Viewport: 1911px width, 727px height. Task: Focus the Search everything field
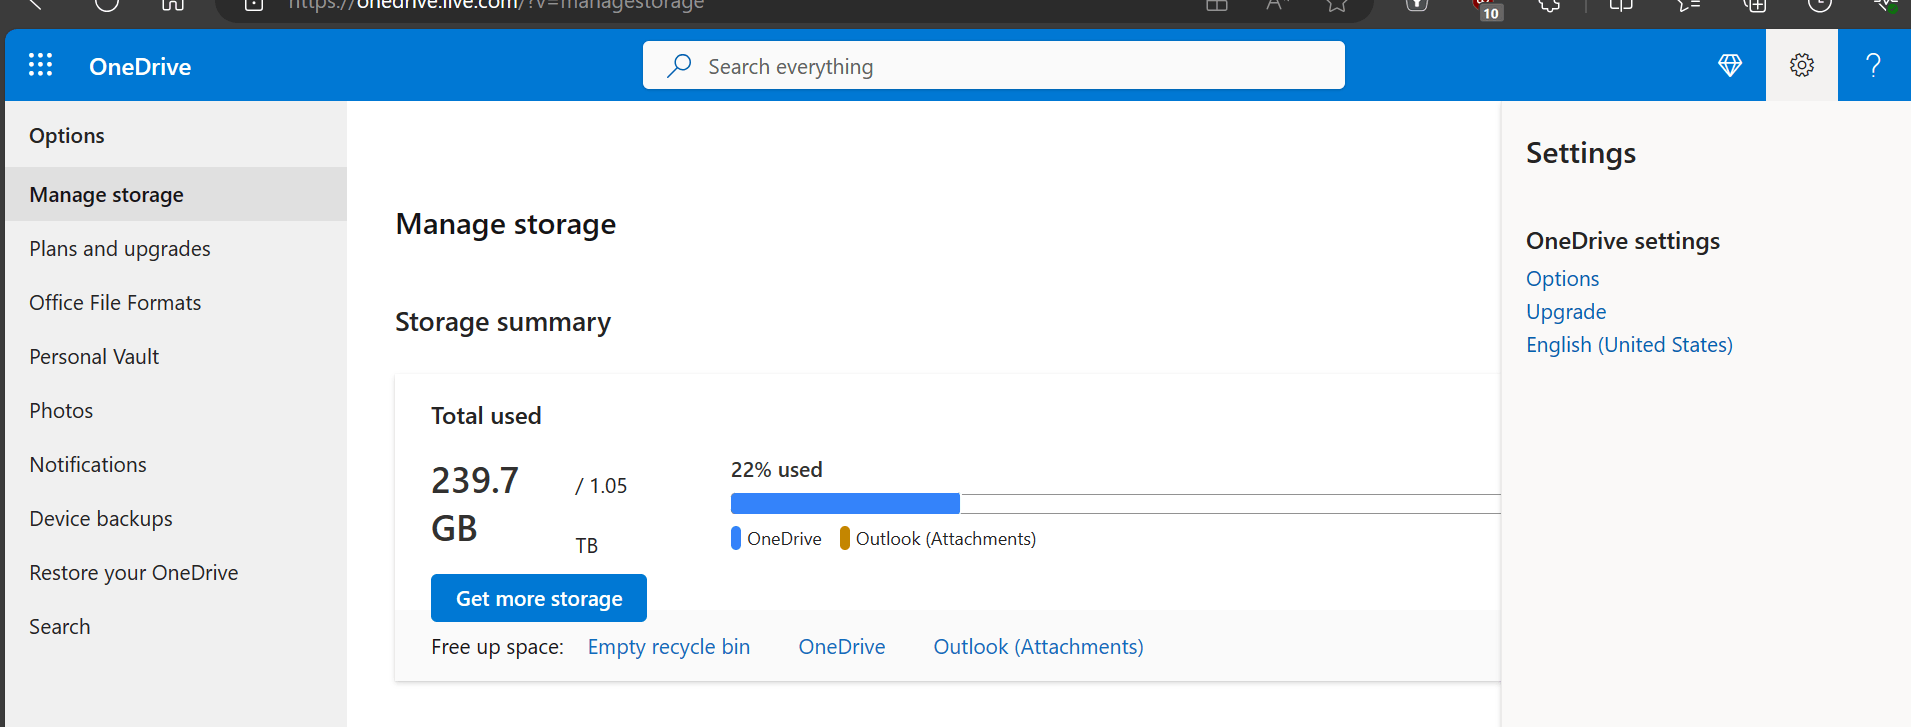click(993, 66)
